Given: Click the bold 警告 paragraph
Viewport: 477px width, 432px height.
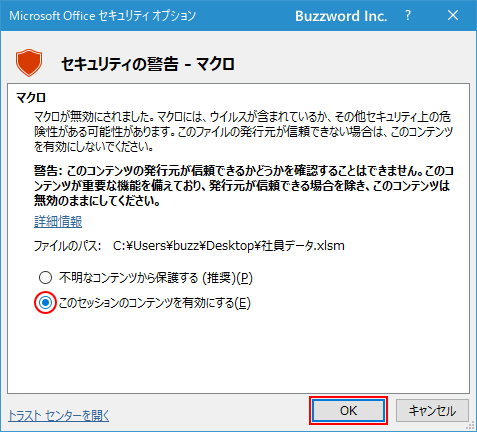Looking at the screenshot, I should click(x=243, y=186).
